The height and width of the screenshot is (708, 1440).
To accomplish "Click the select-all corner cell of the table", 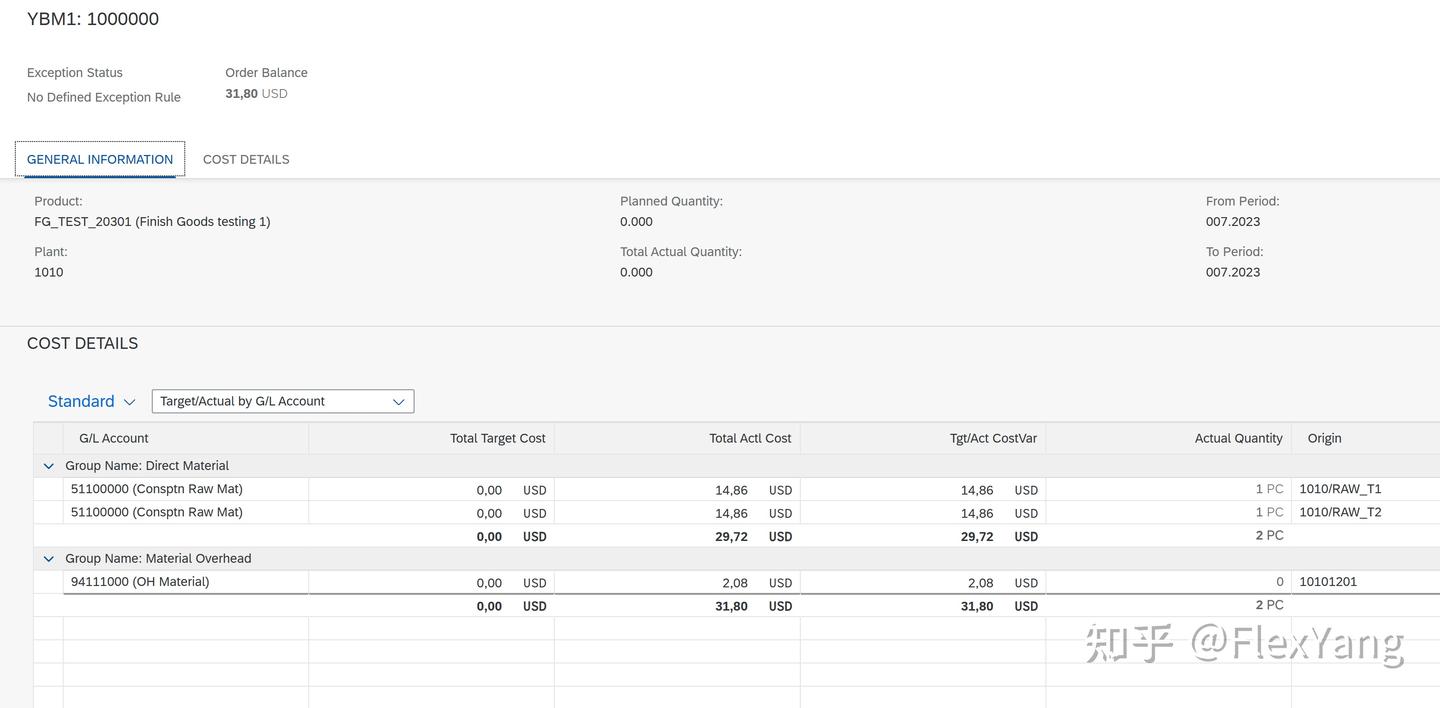I will tap(48, 438).
